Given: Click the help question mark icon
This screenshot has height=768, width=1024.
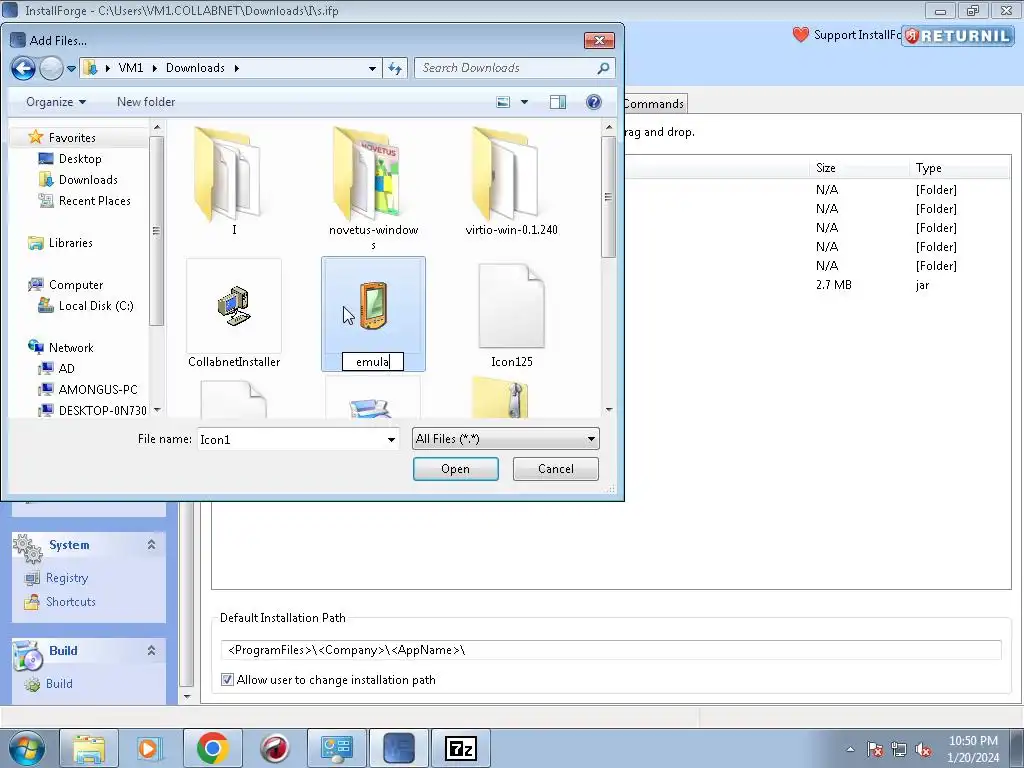Looking at the screenshot, I should click(594, 102).
